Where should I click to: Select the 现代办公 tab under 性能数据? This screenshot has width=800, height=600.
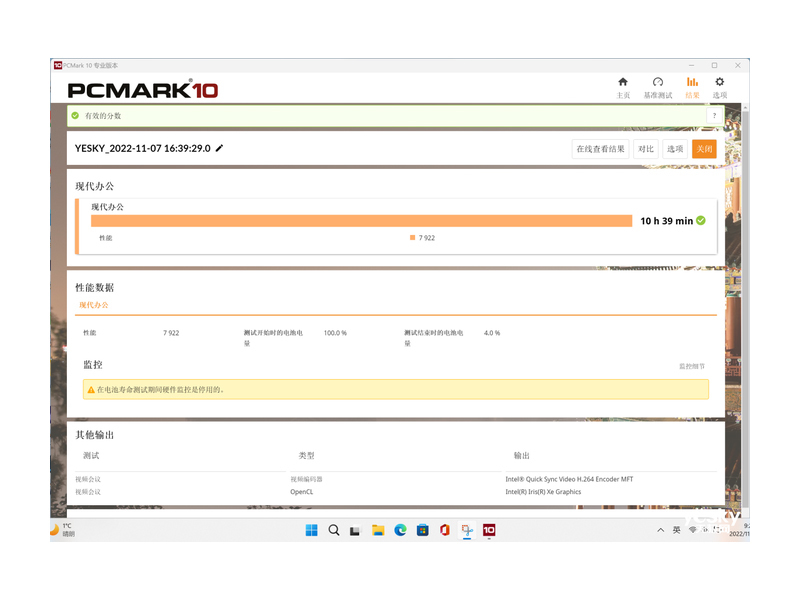click(x=93, y=305)
